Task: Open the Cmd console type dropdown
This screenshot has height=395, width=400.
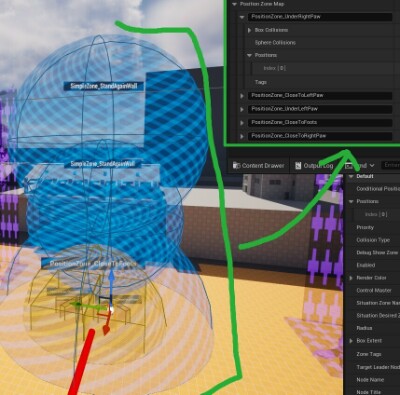Action: point(360,166)
